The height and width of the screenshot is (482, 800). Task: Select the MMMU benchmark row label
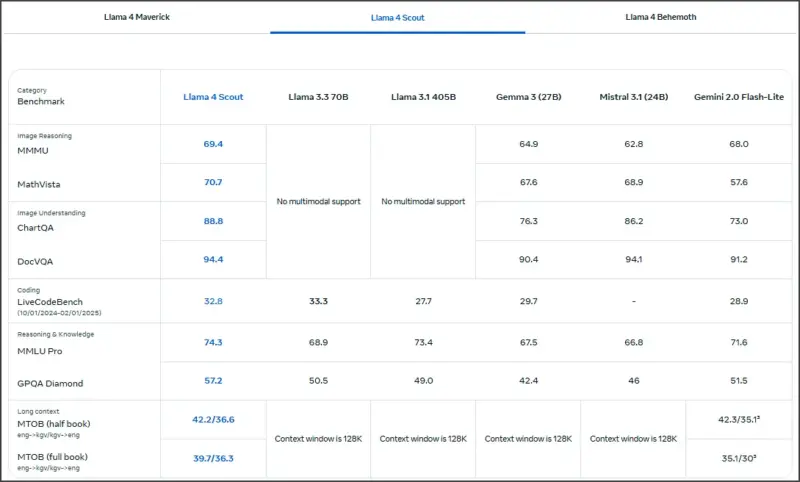tap(33, 150)
